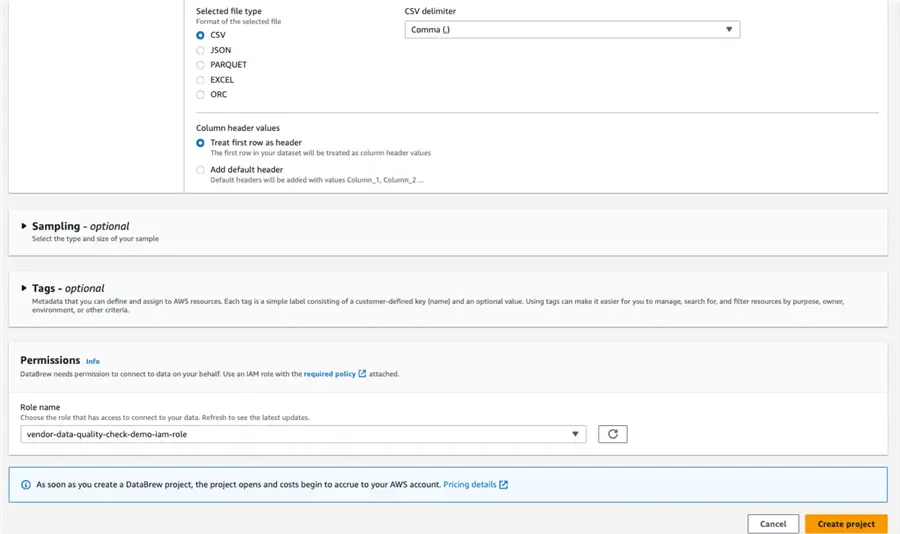Viewport: 900px width, 534px height.
Task: Click the refresh roles icon button
Action: tap(612, 434)
